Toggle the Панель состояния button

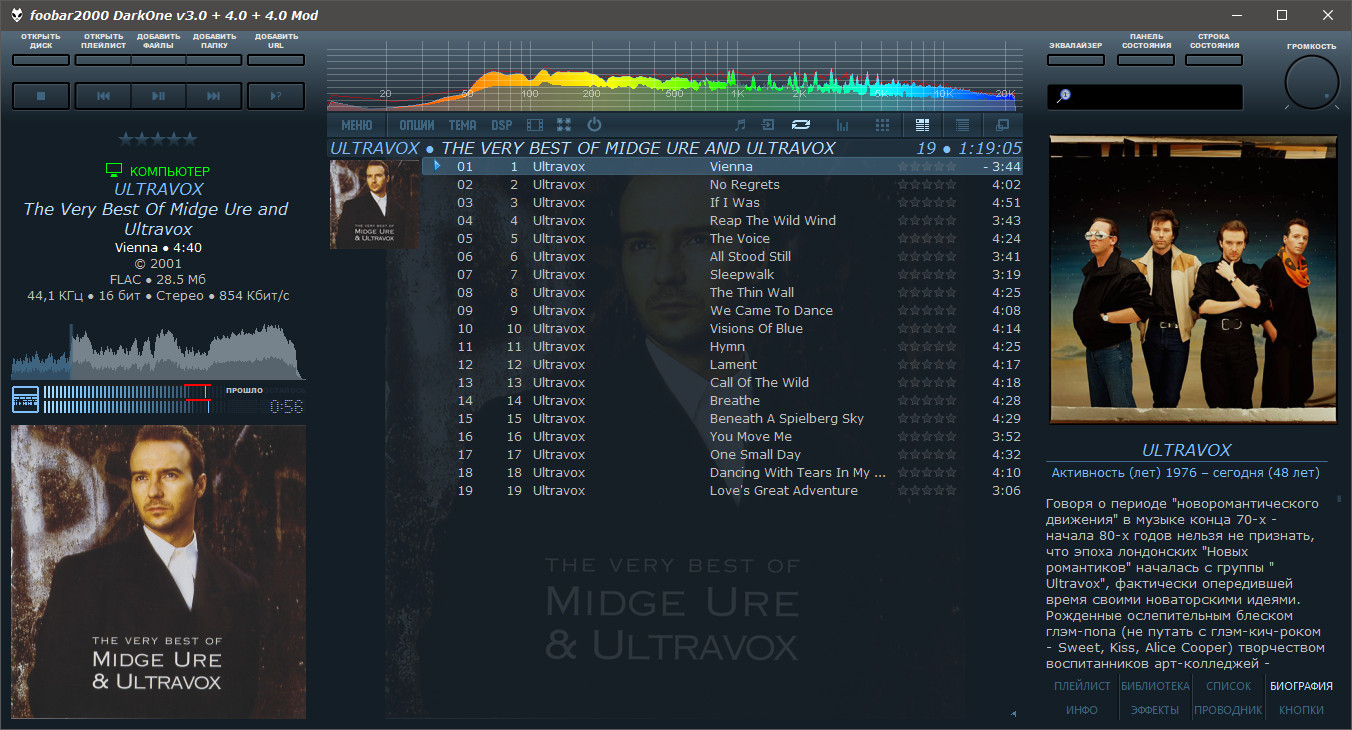coord(1146,60)
